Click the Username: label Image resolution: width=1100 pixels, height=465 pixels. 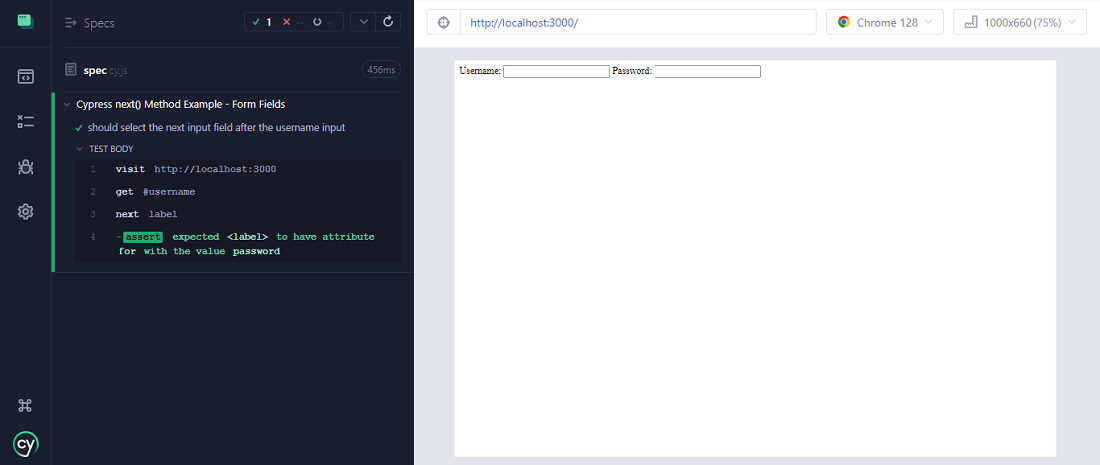(480, 71)
